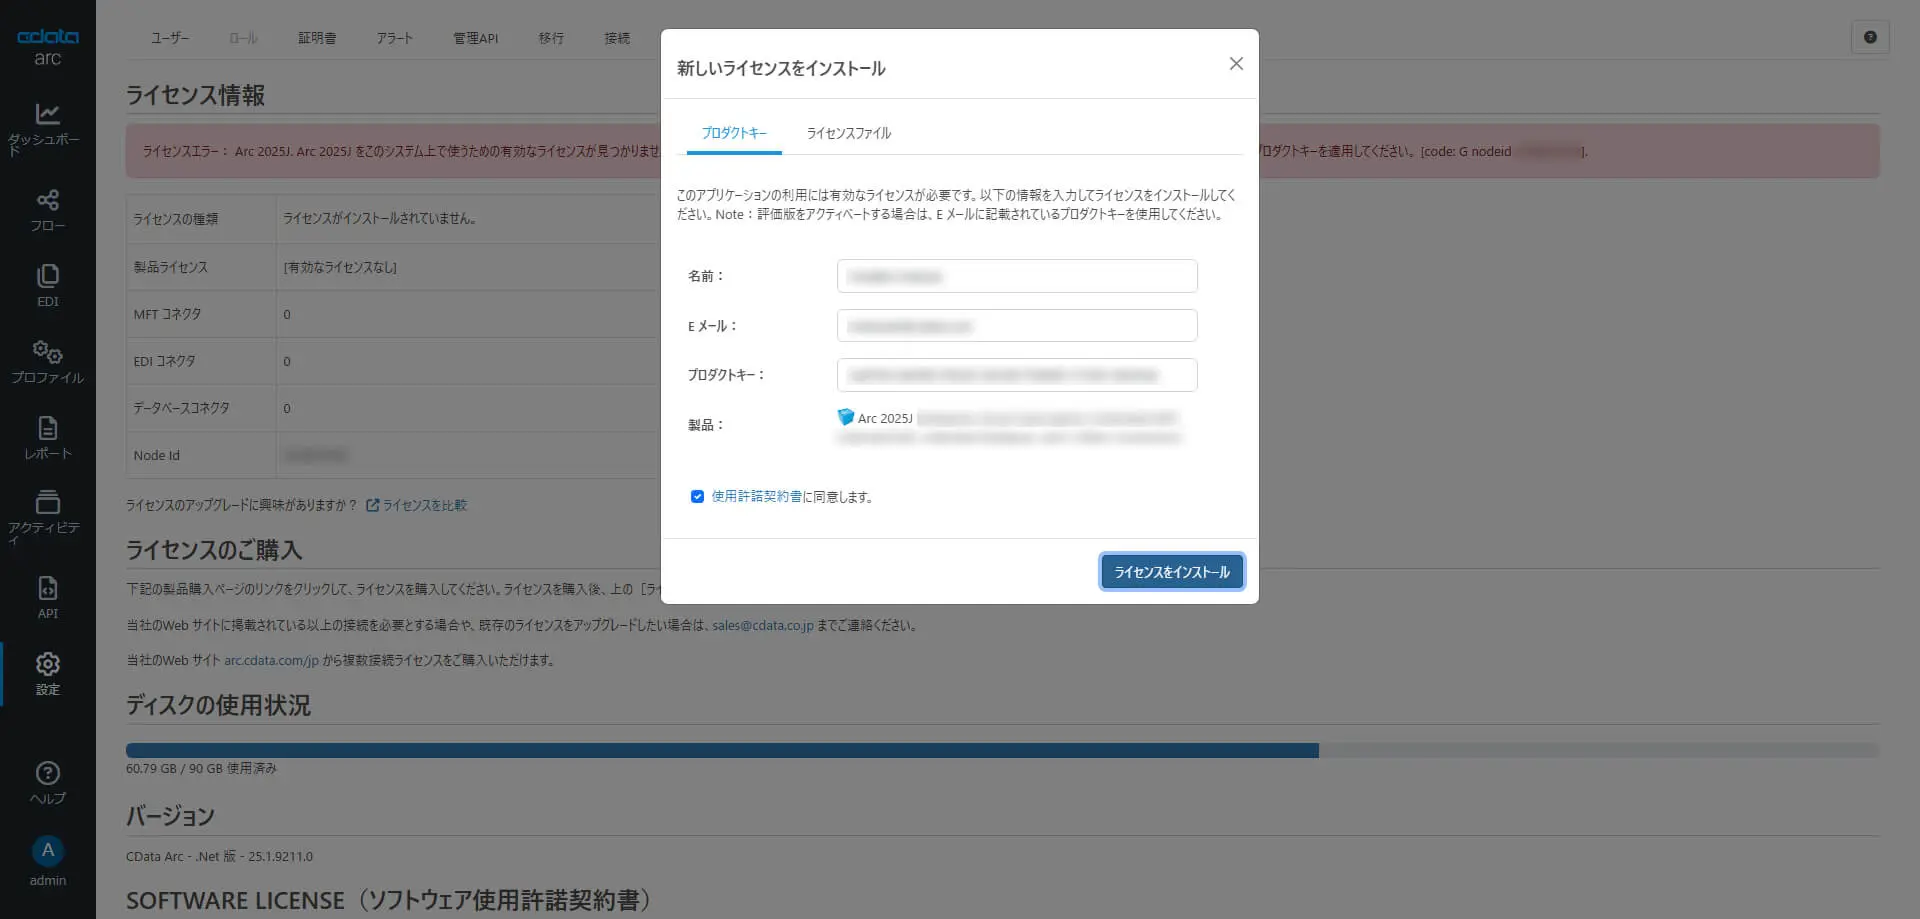Open the Dashboard icon in sidebar
1920x919 pixels.
tap(47, 114)
